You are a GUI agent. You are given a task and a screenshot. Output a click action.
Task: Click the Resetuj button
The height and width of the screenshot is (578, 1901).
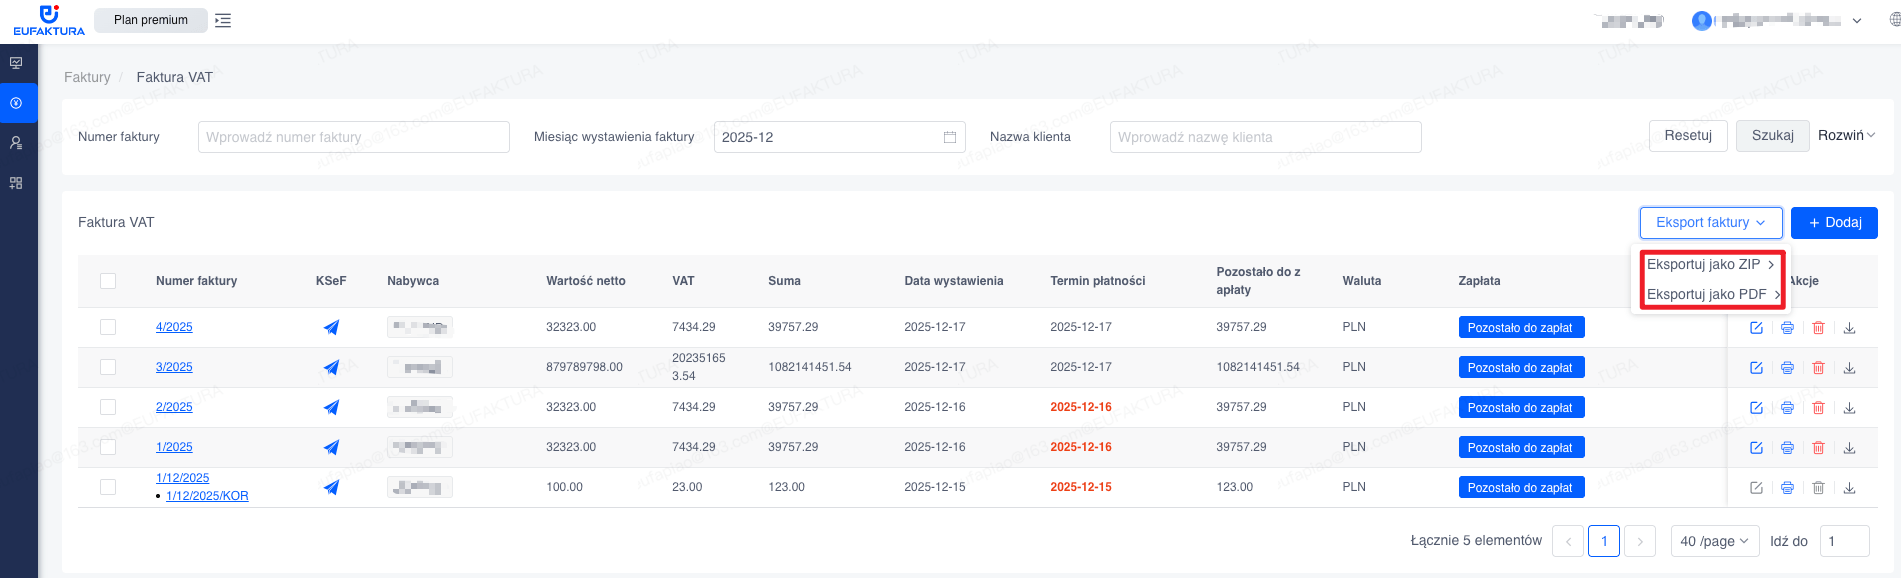pyautogui.click(x=1688, y=136)
